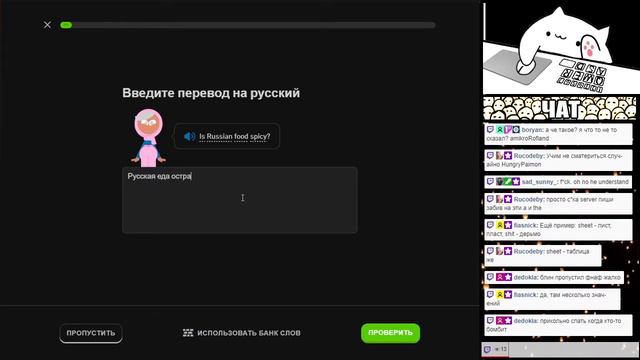Click the word bank grid icon
This screenshot has height=360, width=640.
188,333
